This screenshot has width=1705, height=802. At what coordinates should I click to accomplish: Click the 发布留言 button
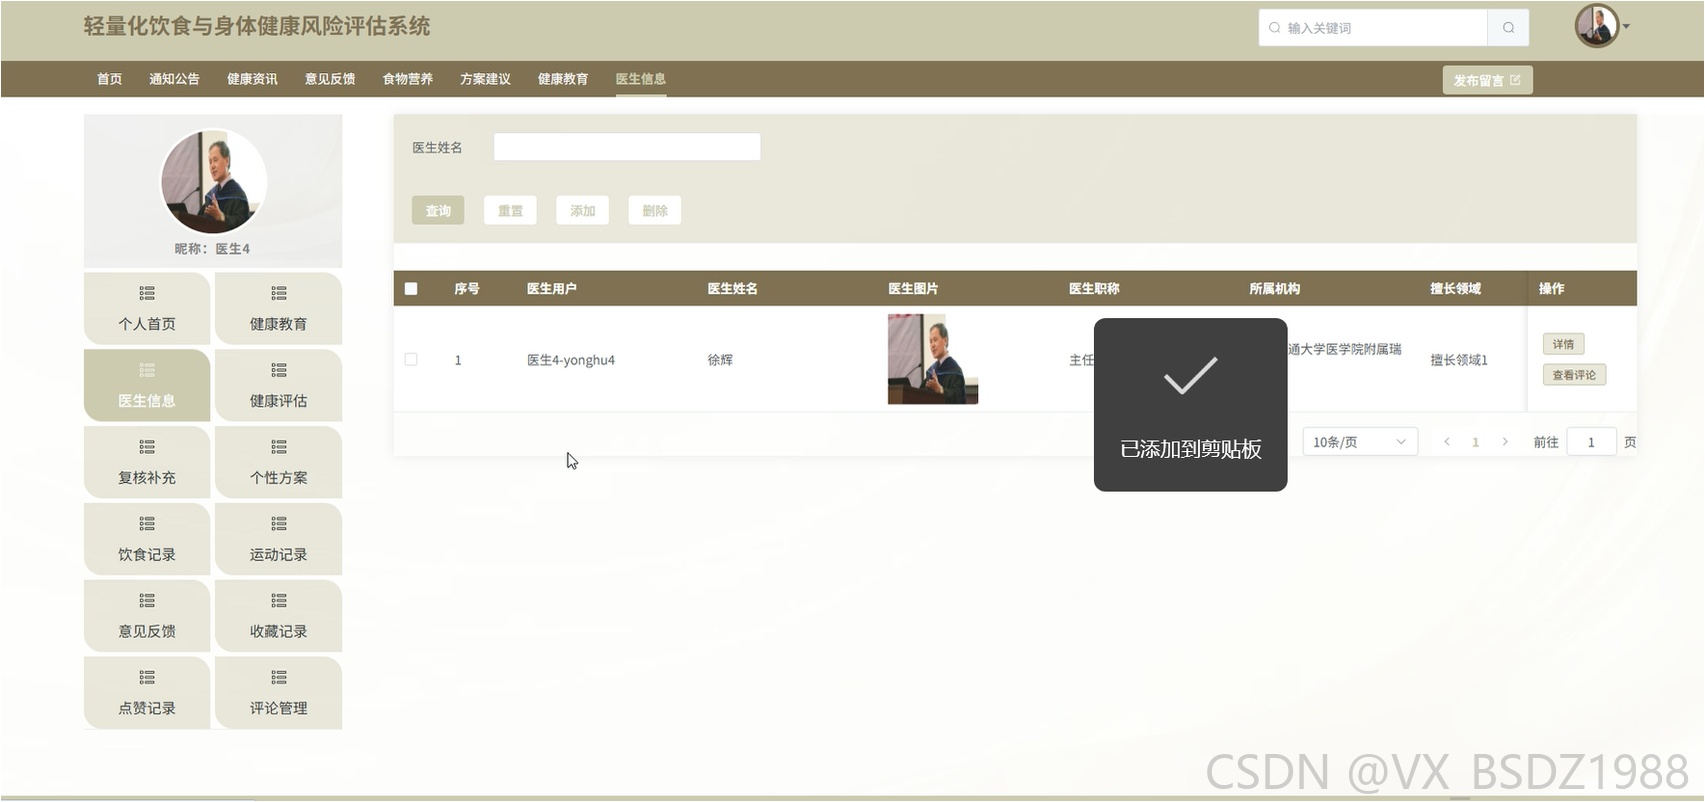(1487, 80)
